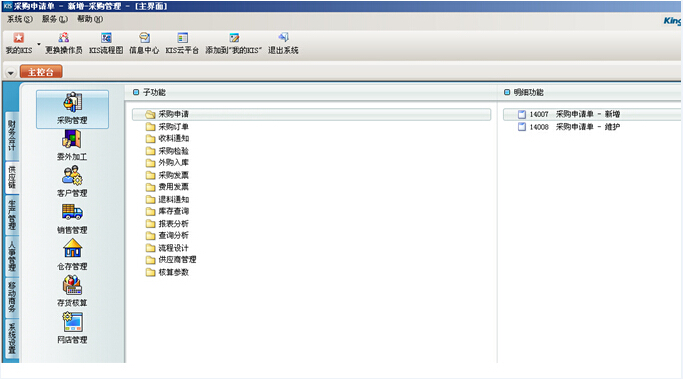
Task: Select 核算参数 folder
Action: 168,272
